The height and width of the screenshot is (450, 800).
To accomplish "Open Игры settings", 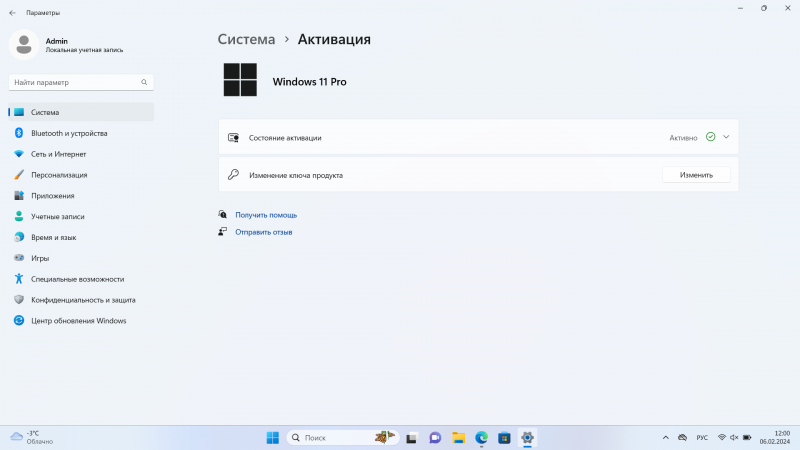I will pyautogui.click(x=81, y=259).
